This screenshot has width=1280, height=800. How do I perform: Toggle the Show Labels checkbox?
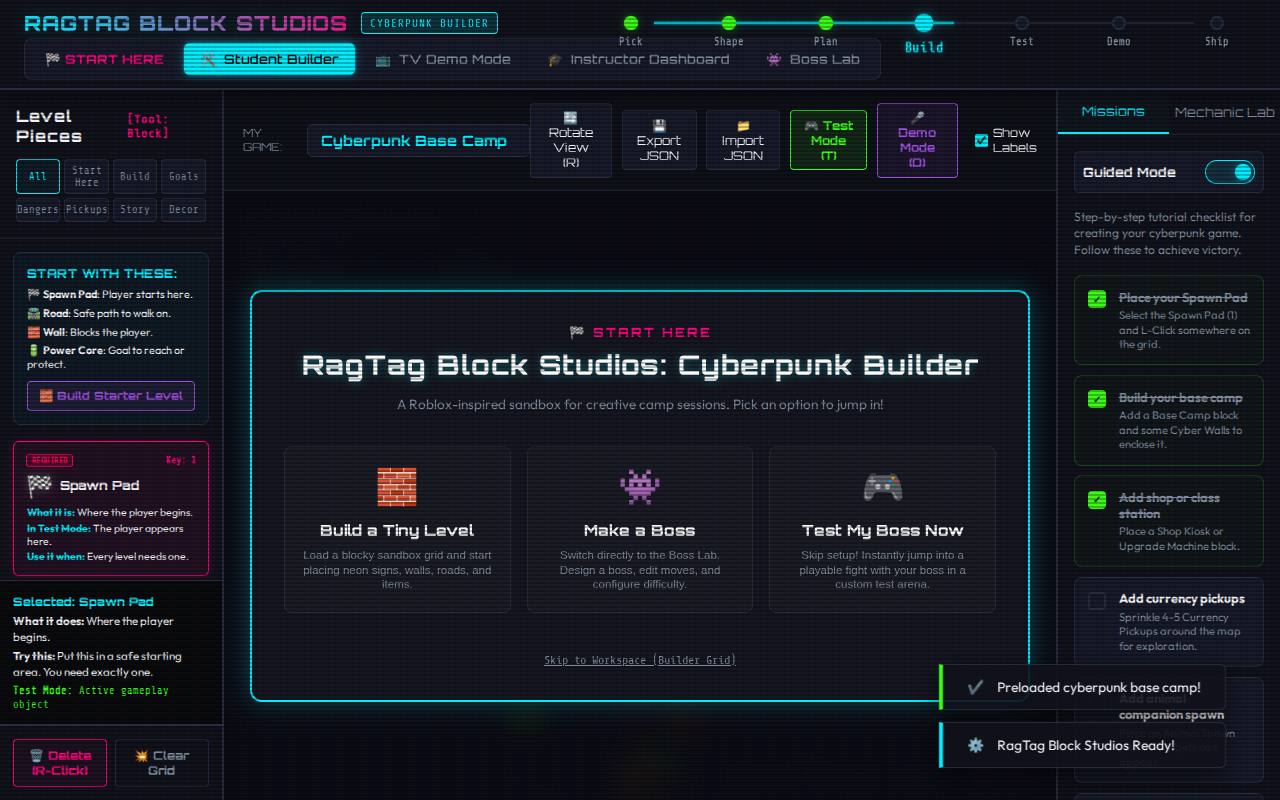[982, 140]
